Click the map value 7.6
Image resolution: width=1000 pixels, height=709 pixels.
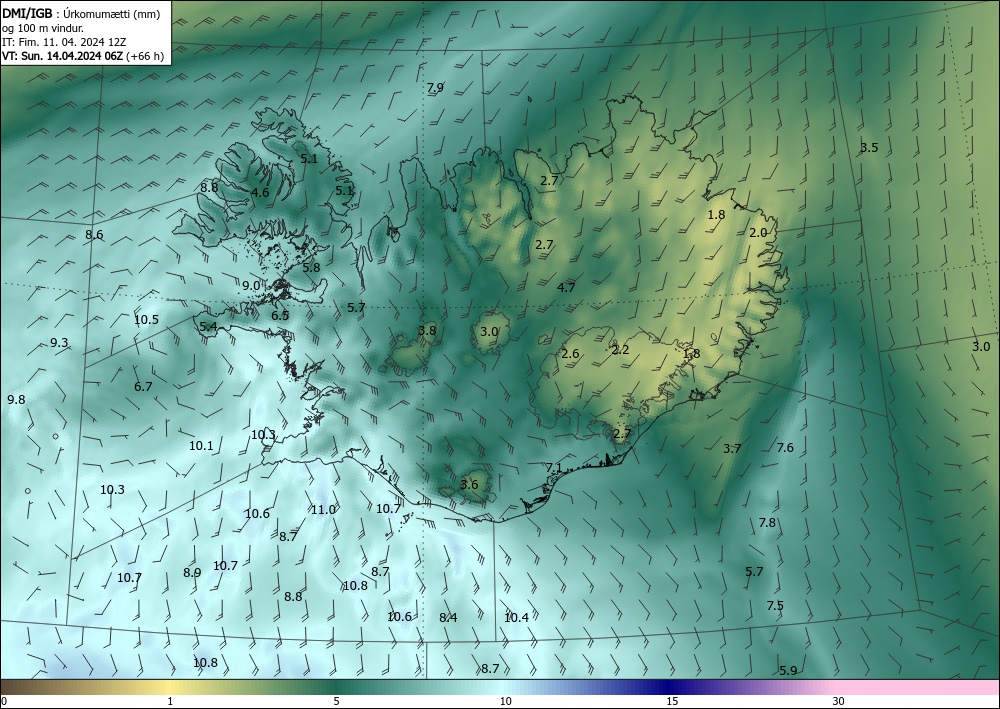(x=784, y=448)
